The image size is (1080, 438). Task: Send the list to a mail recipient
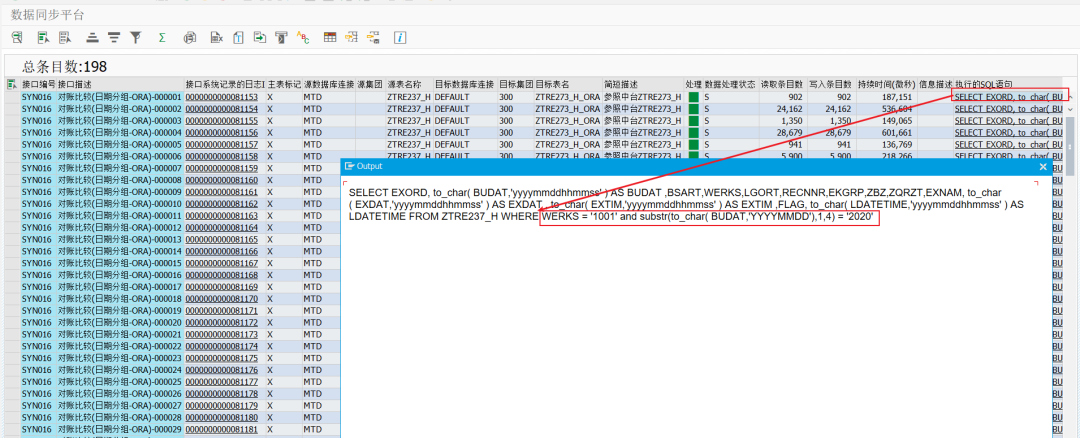pos(280,37)
